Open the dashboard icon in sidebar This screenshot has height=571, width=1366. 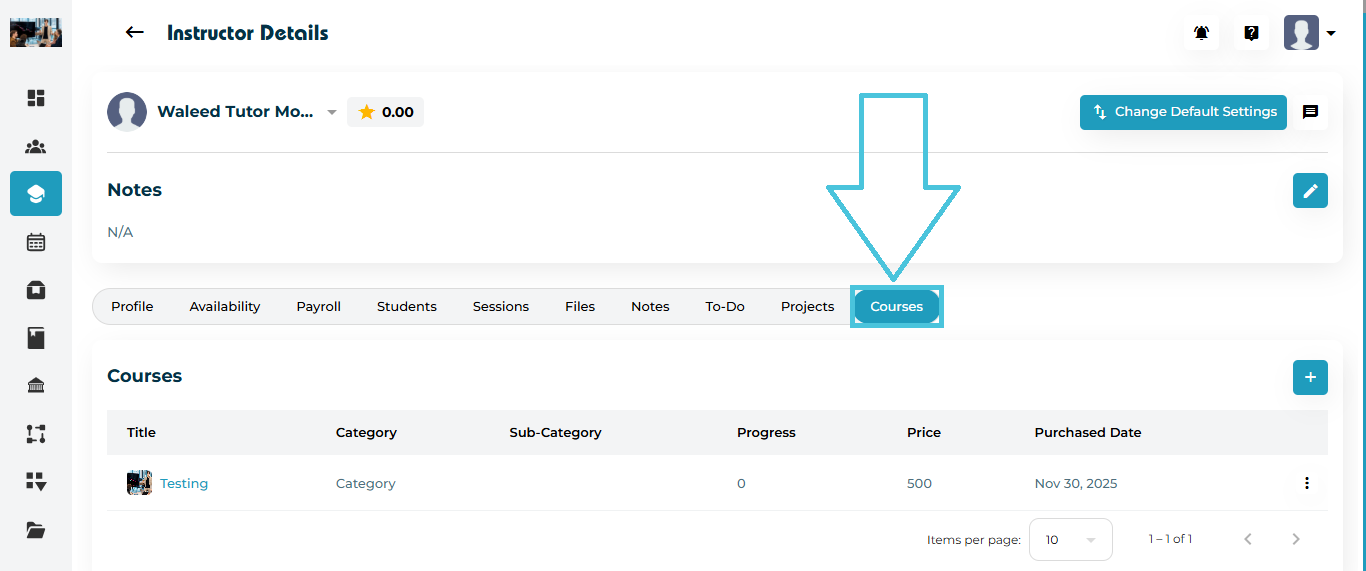(x=36, y=98)
